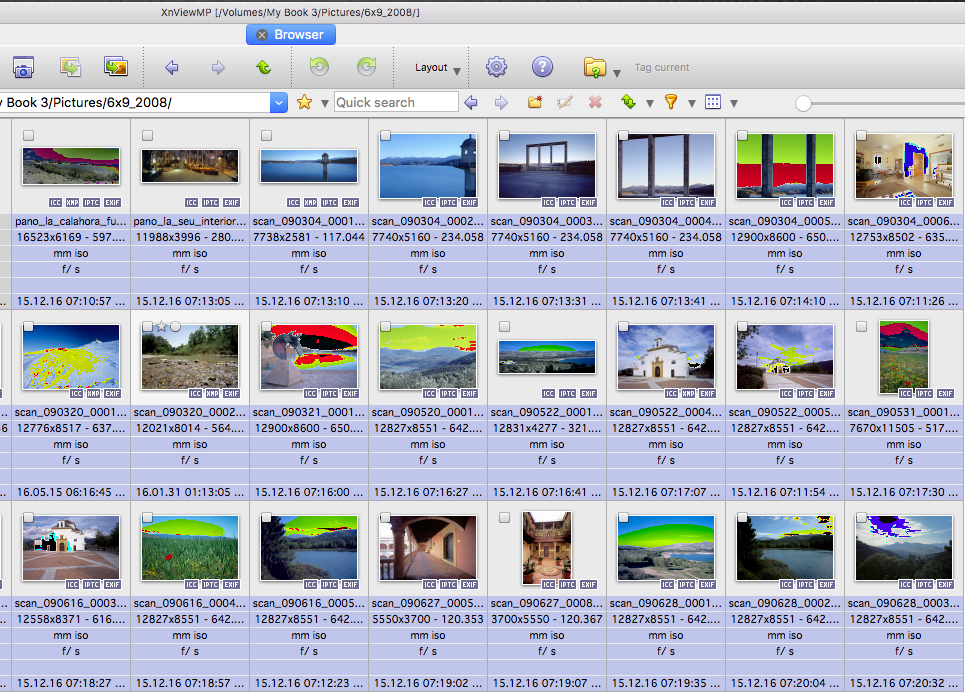Open the sort order dropdown arrow
965x692 pixels.
(x=649, y=103)
